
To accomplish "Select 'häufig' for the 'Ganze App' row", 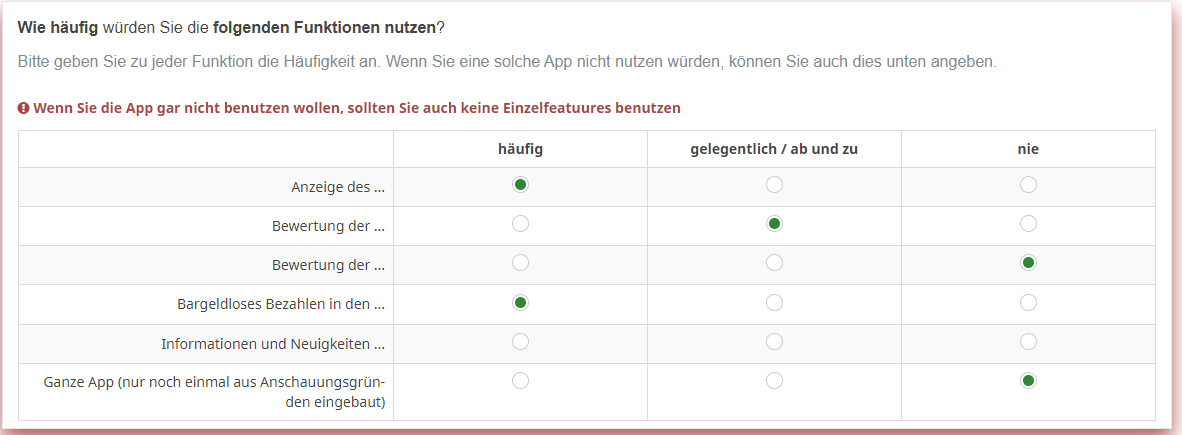I will pyautogui.click(x=520, y=381).
